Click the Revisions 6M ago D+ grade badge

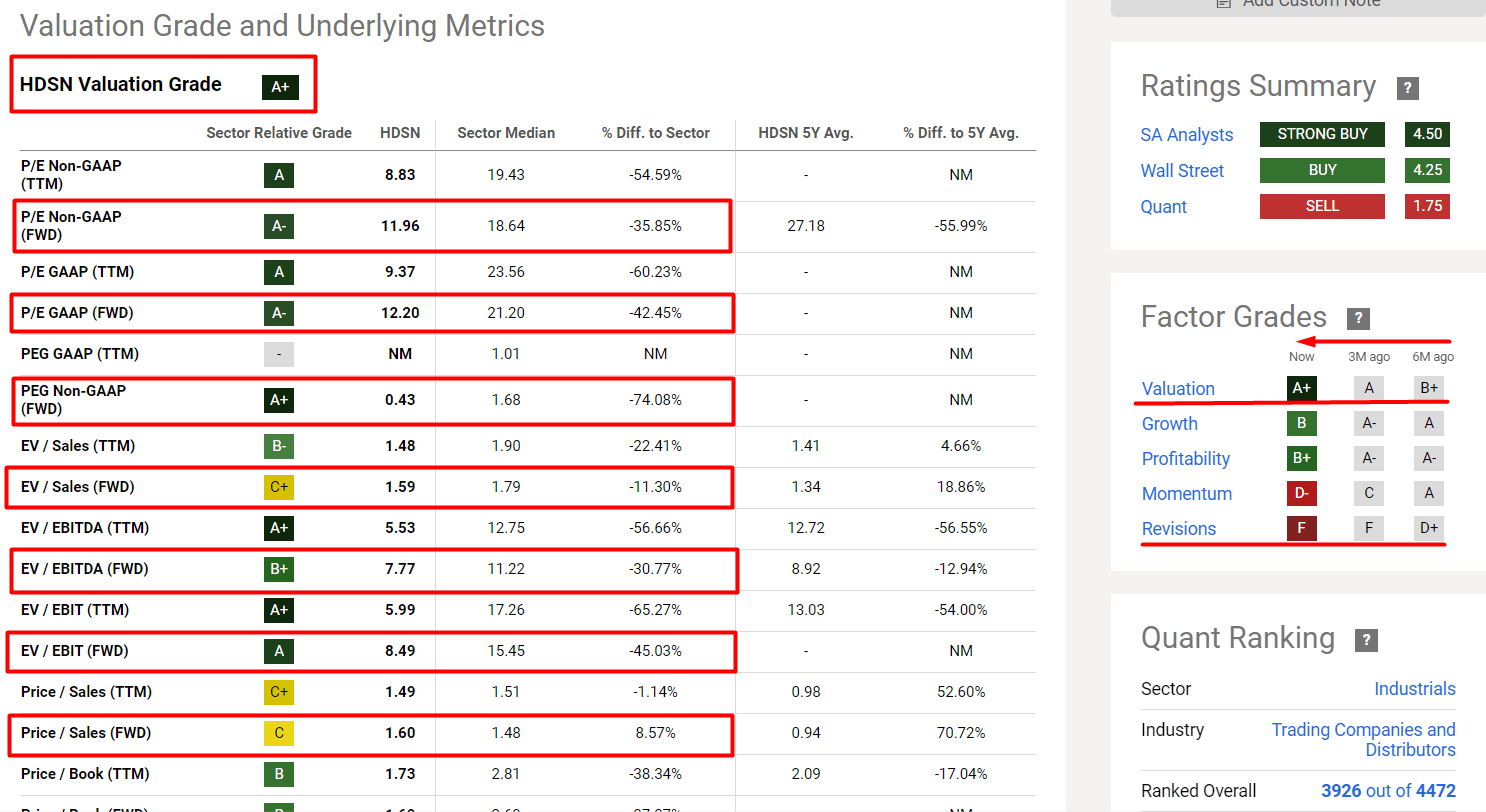click(1429, 528)
